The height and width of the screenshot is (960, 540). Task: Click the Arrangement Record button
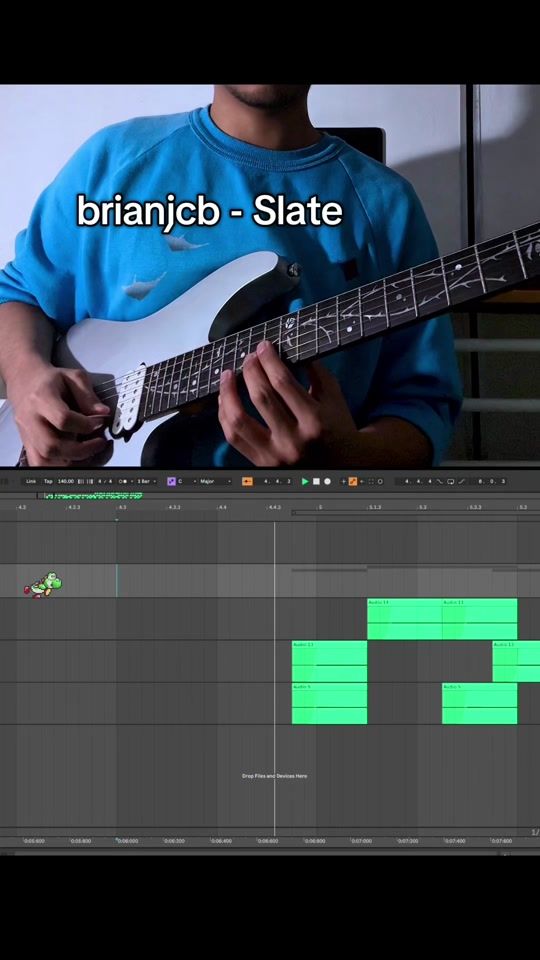[327, 482]
